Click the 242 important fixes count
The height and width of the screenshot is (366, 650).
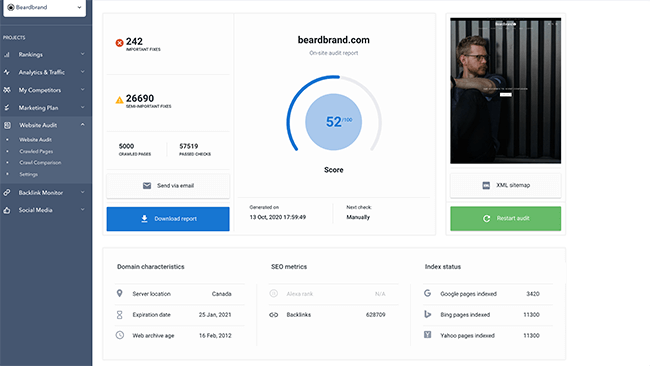click(x=134, y=41)
